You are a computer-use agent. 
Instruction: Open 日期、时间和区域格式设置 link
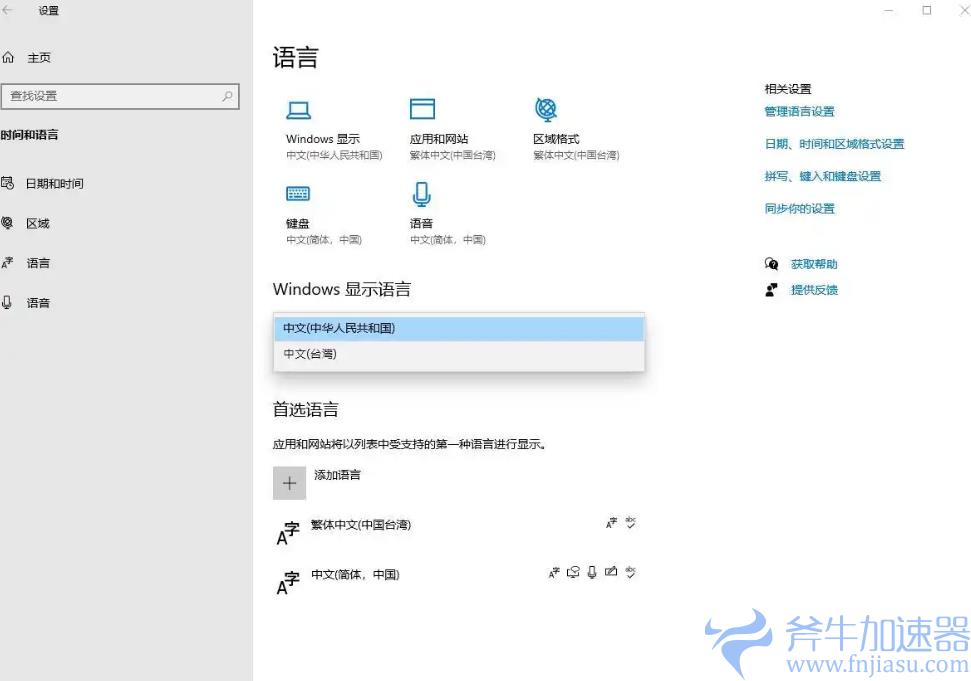pyautogui.click(x=834, y=144)
